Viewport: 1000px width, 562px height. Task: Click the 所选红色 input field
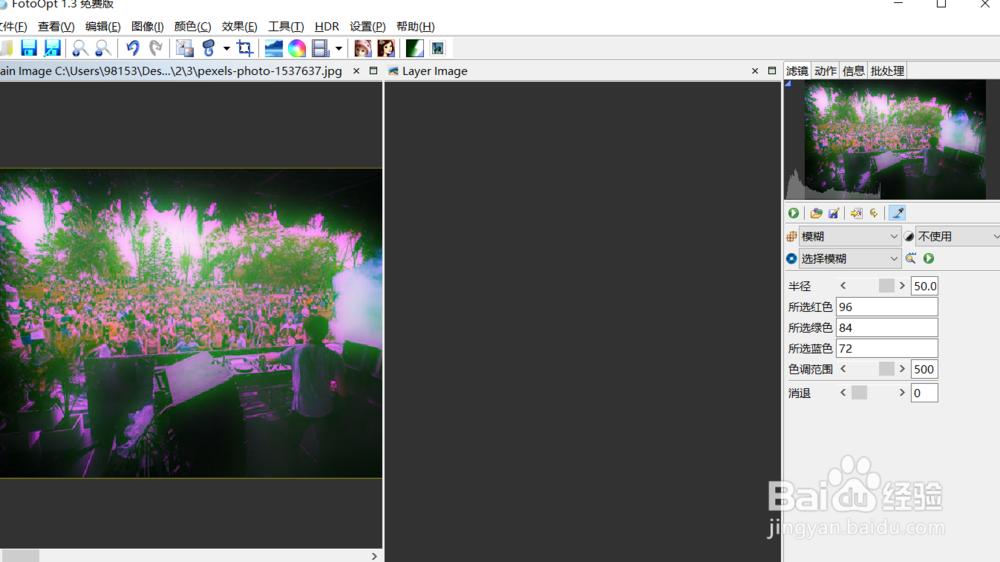pos(887,307)
